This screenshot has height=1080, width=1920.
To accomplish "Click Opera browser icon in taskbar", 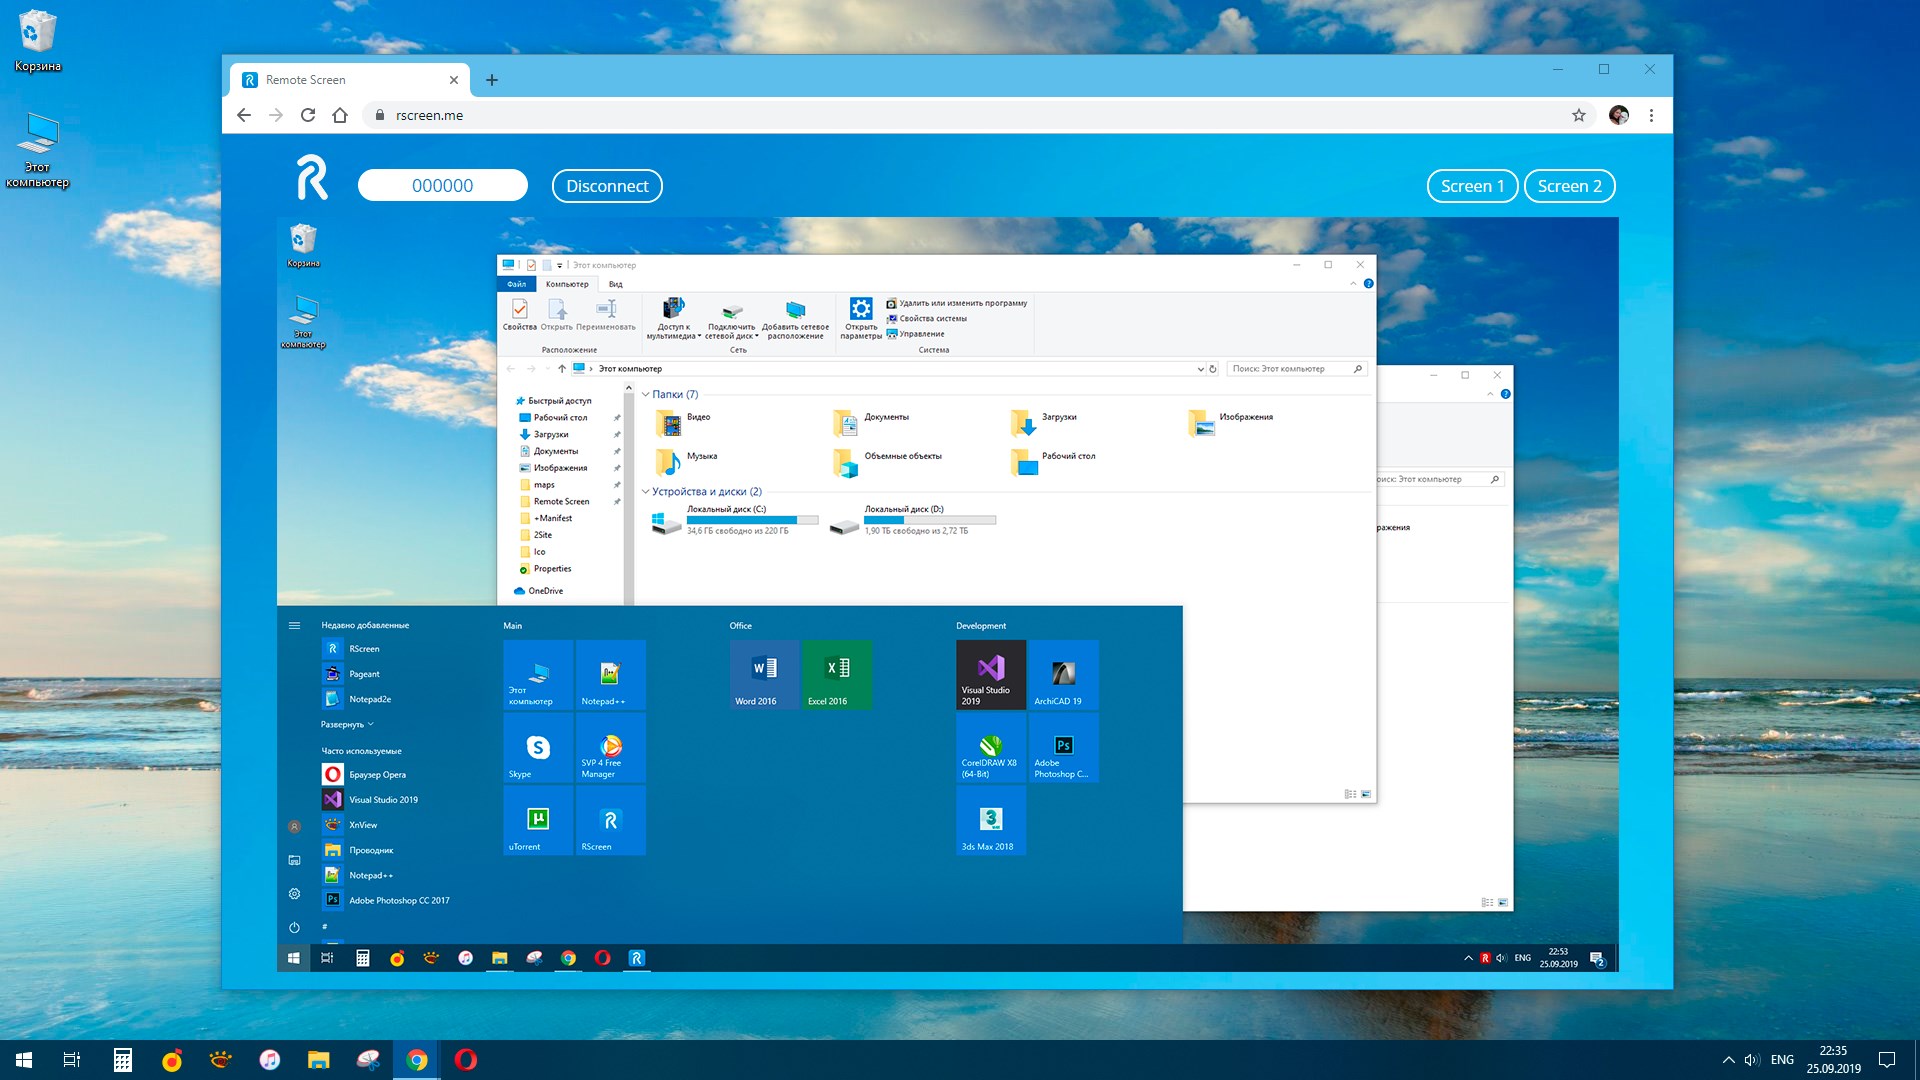I will (468, 1059).
